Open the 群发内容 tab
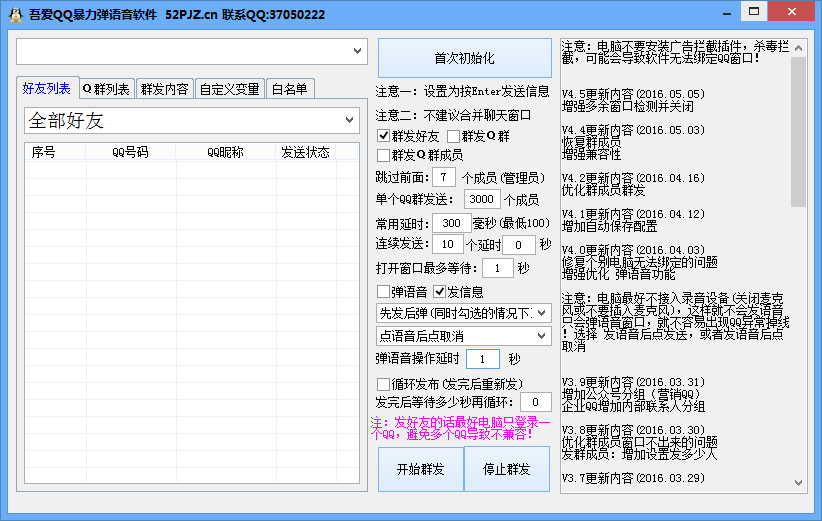The width and height of the screenshot is (822, 521). (x=164, y=89)
